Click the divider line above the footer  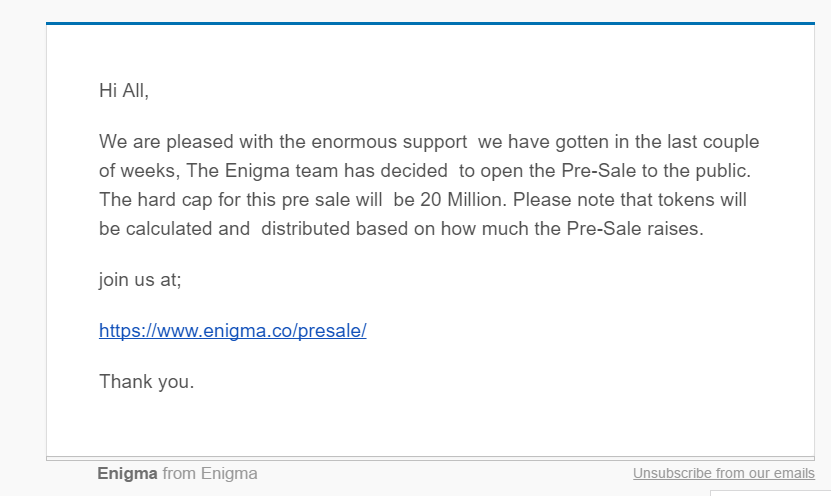[x=430, y=458]
